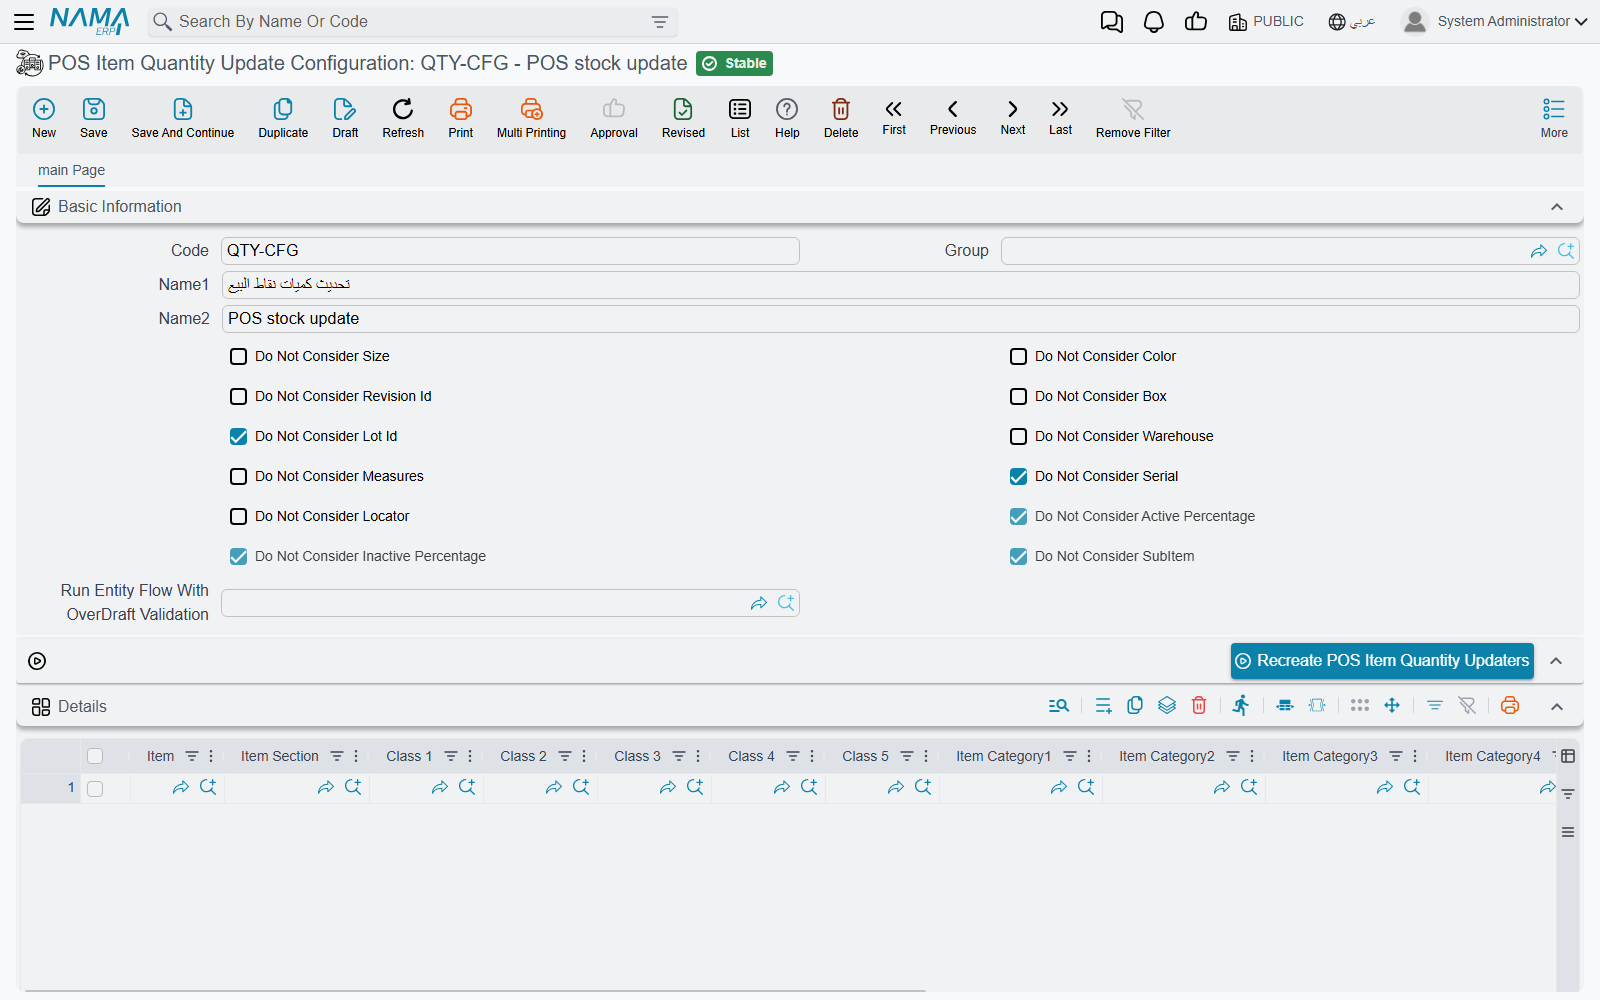Mark the record as Revised
Image resolution: width=1600 pixels, height=1000 pixels.
coord(683,118)
